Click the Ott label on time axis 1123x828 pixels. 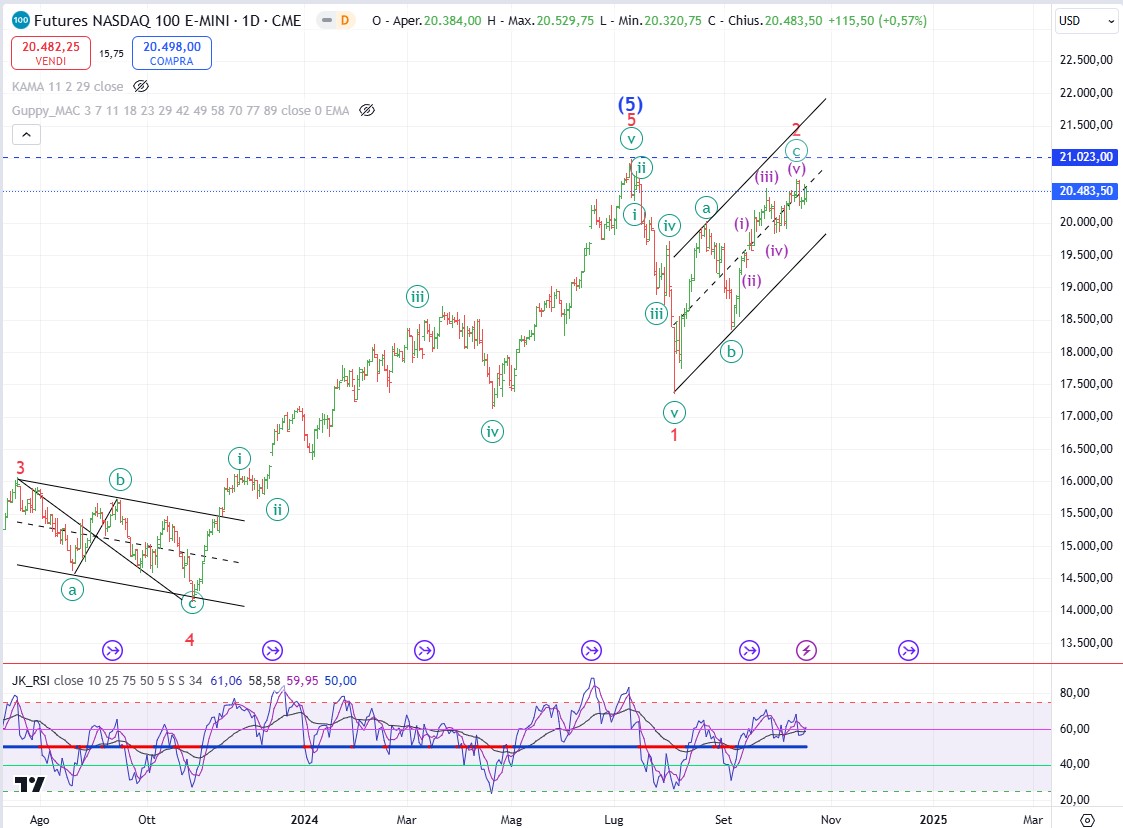(x=147, y=819)
